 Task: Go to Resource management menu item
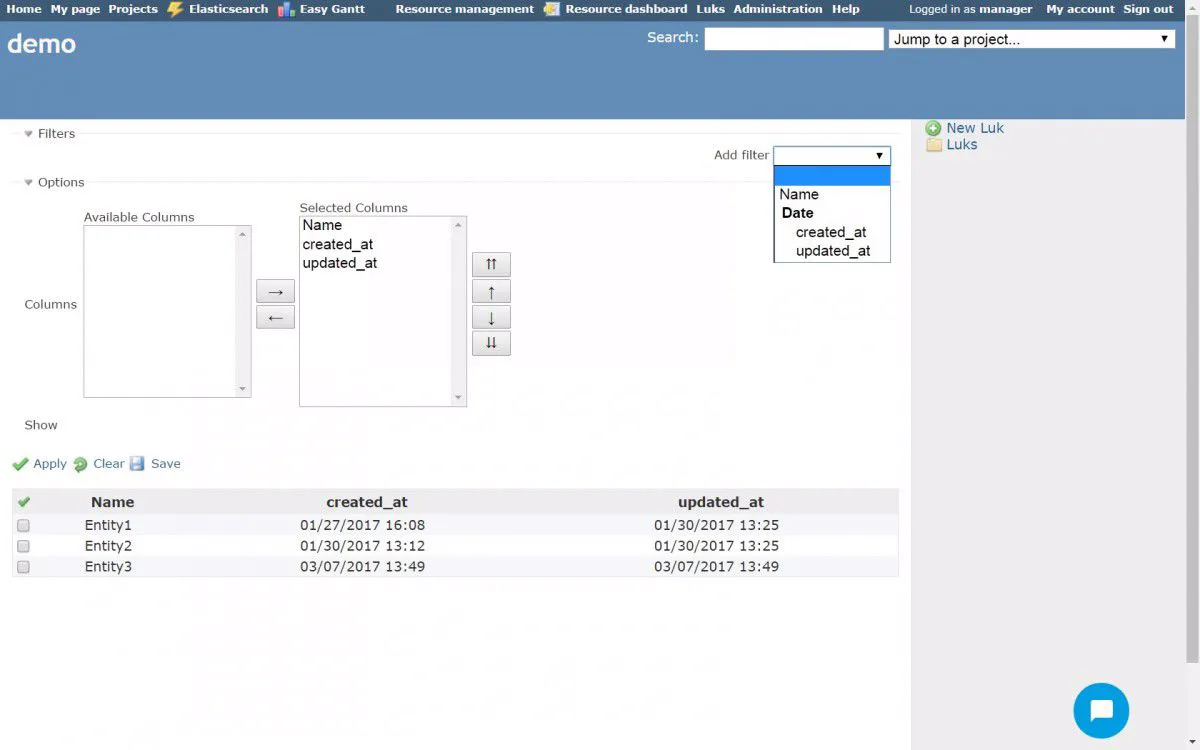point(464,9)
